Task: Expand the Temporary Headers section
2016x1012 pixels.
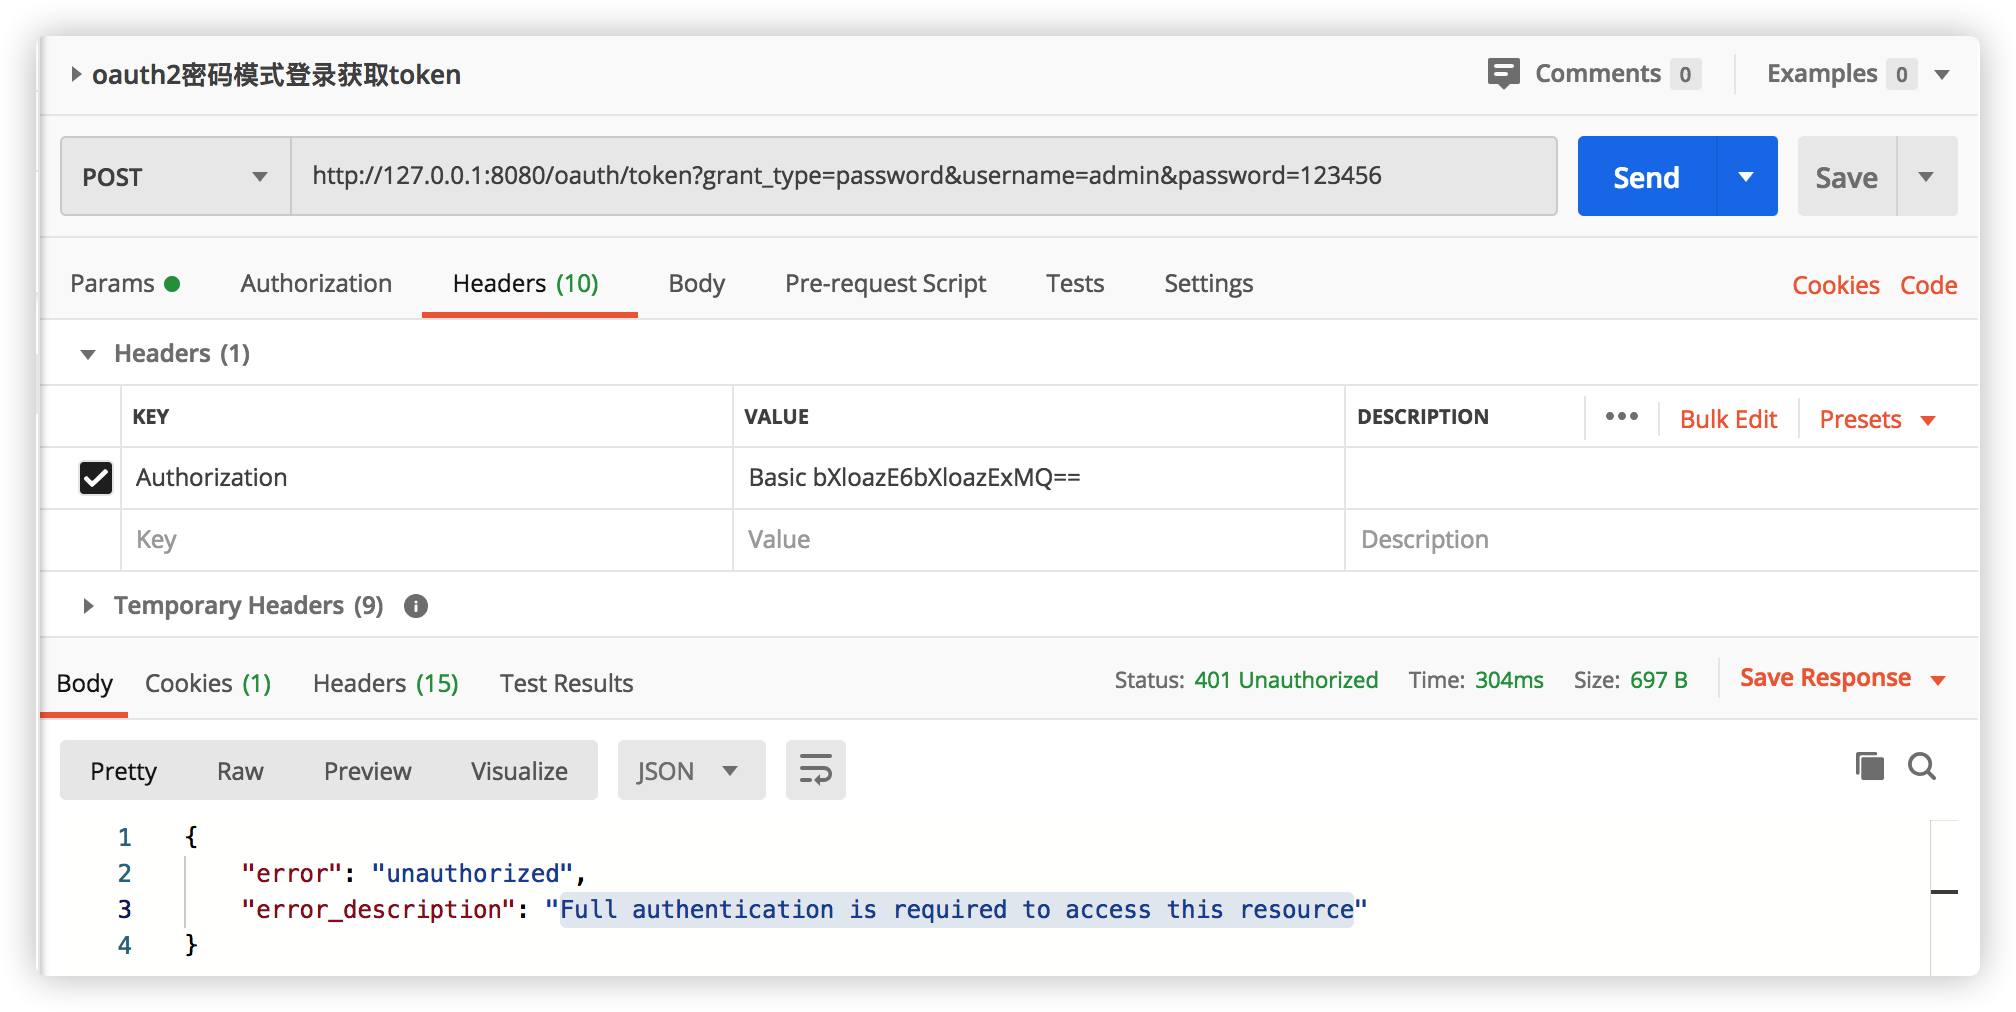Action: pyautogui.click(x=89, y=606)
